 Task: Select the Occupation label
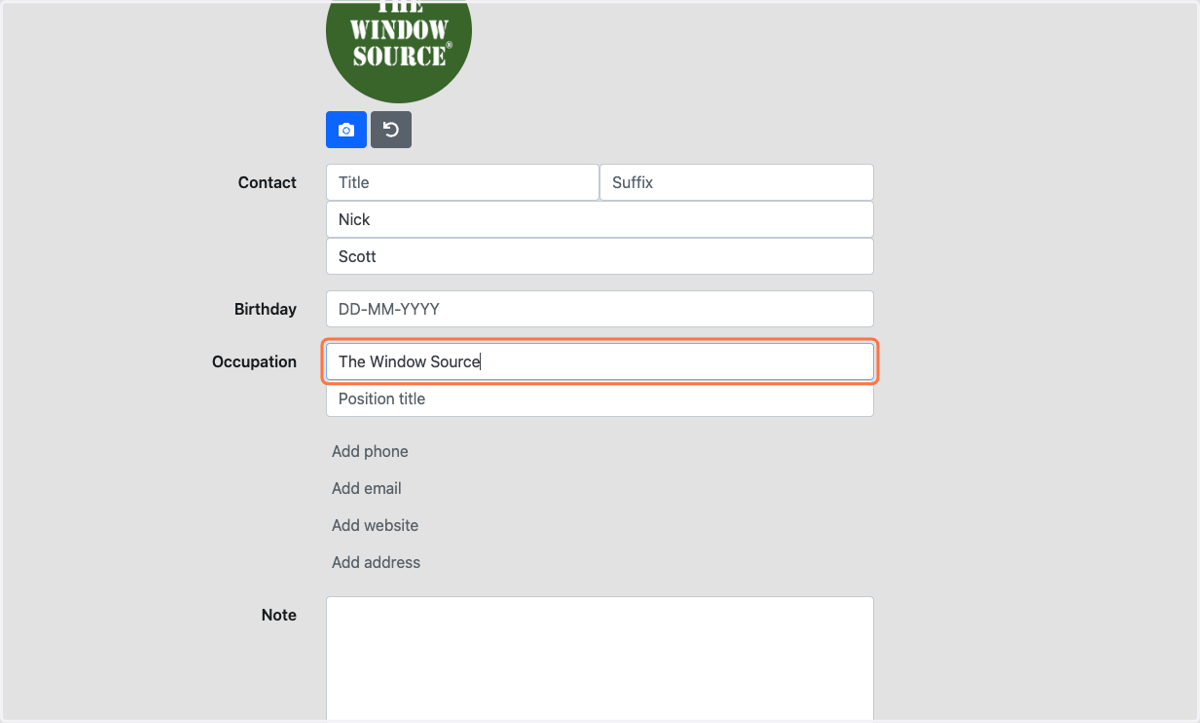254,362
